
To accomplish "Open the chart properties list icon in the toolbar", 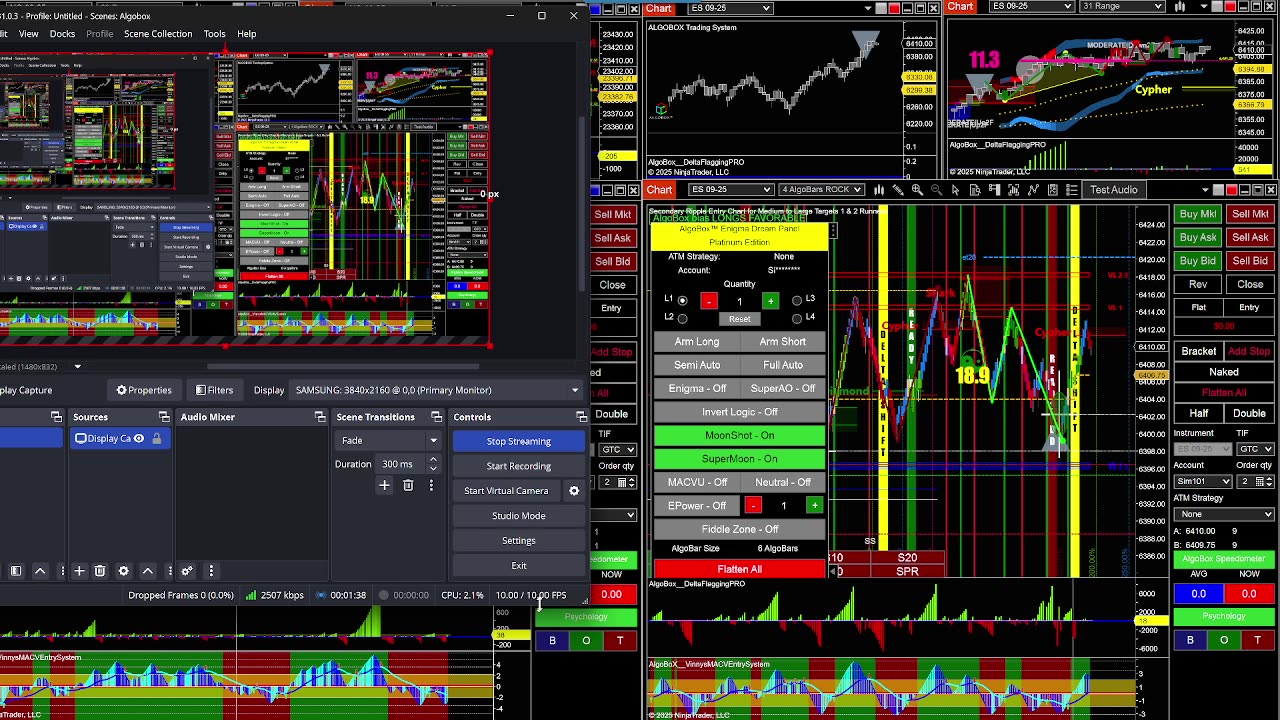I will point(1072,190).
